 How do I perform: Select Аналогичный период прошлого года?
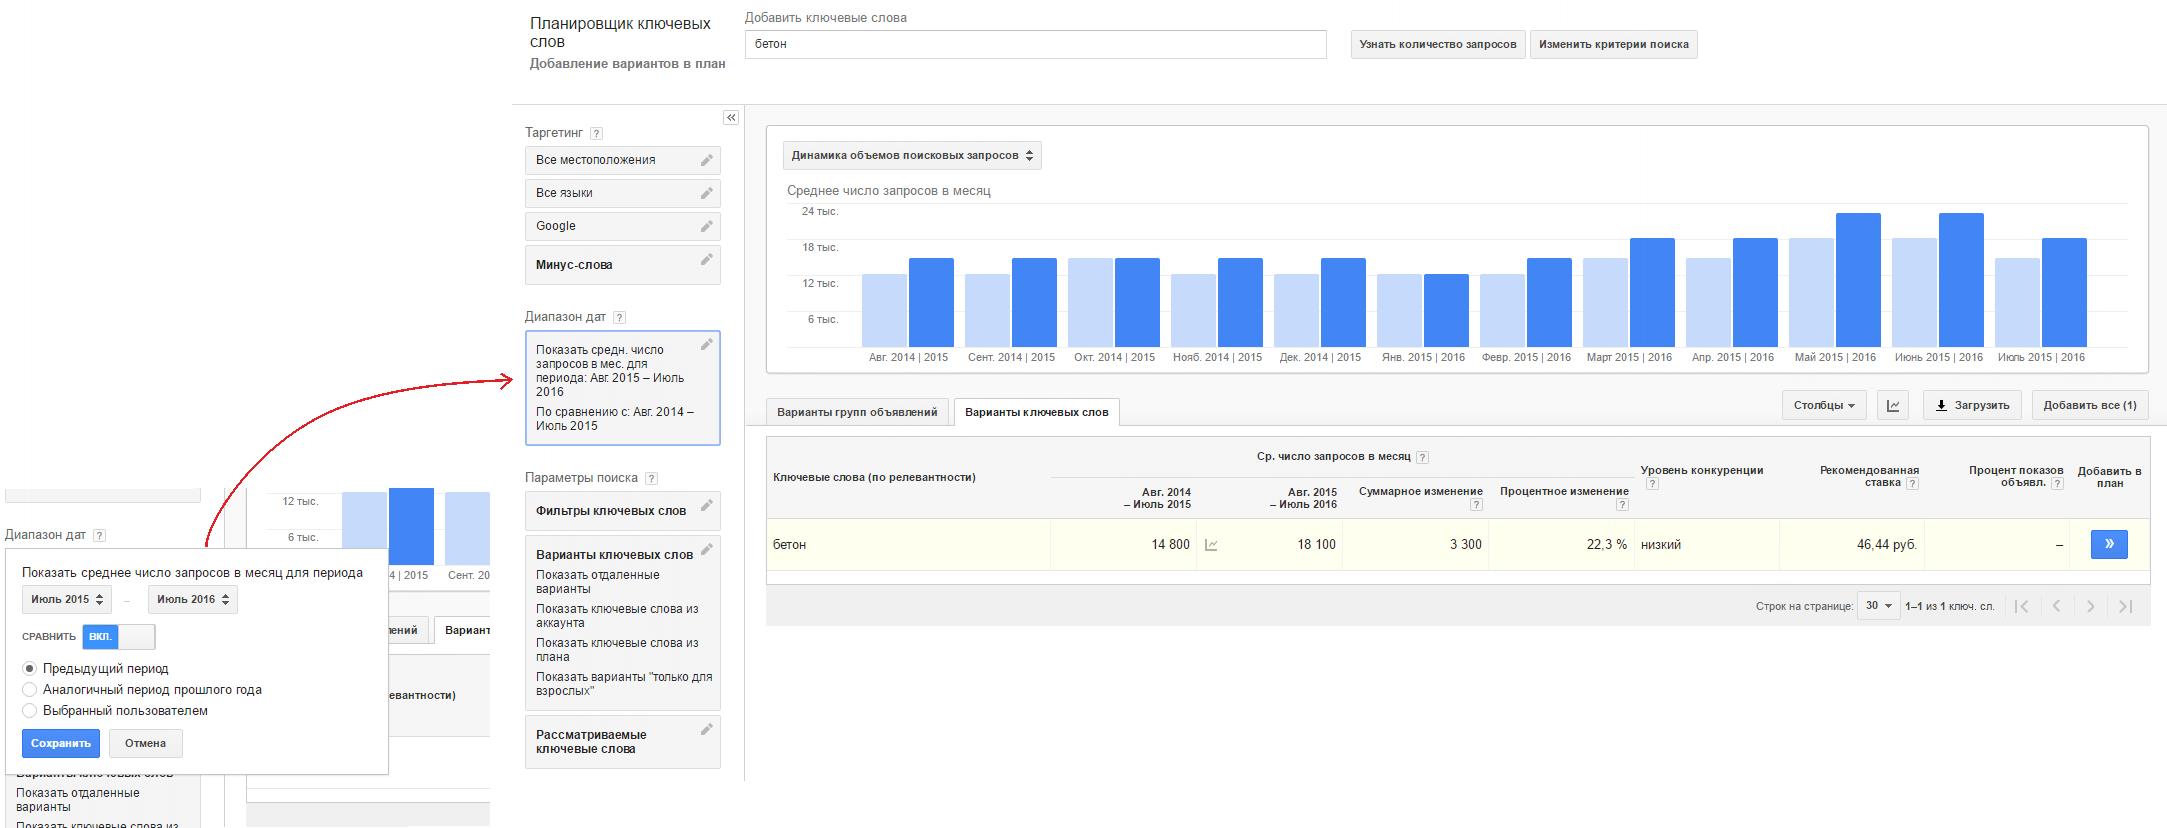pos(29,689)
